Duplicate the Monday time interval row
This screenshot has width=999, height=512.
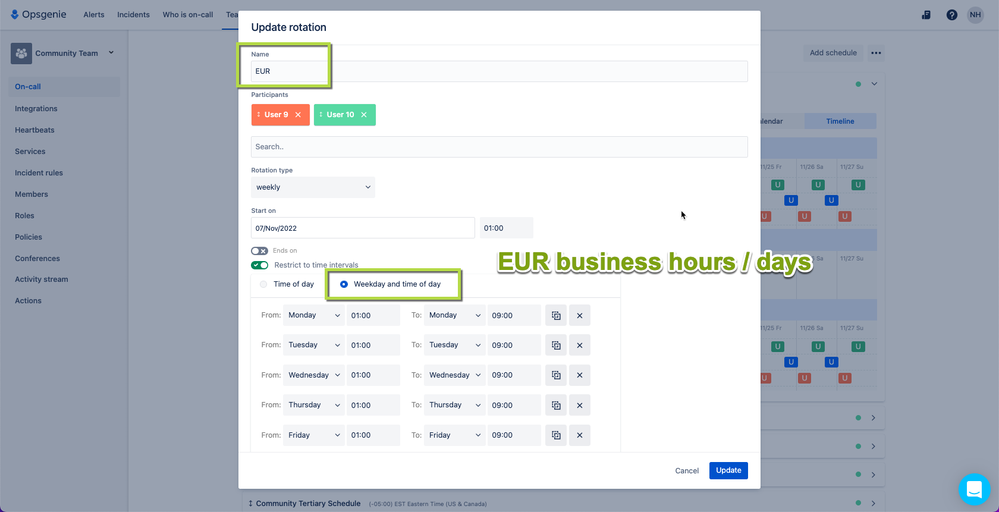point(556,315)
